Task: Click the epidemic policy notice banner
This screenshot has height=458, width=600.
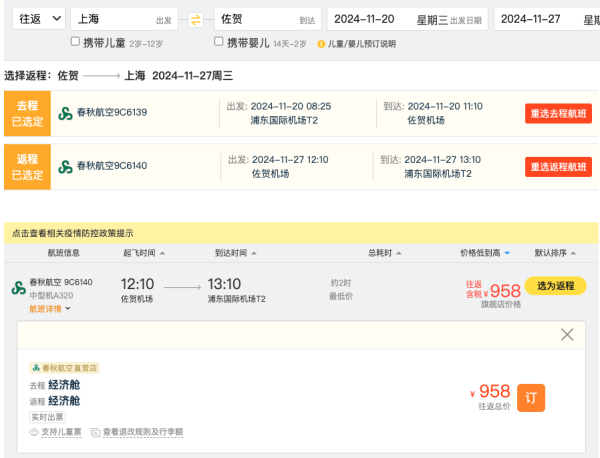Action: 301,233
